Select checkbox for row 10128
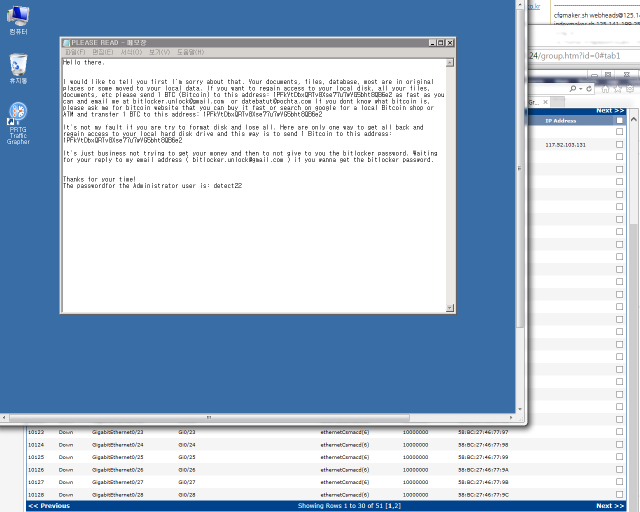Image resolution: width=640 pixels, height=512 pixels. click(620, 495)
